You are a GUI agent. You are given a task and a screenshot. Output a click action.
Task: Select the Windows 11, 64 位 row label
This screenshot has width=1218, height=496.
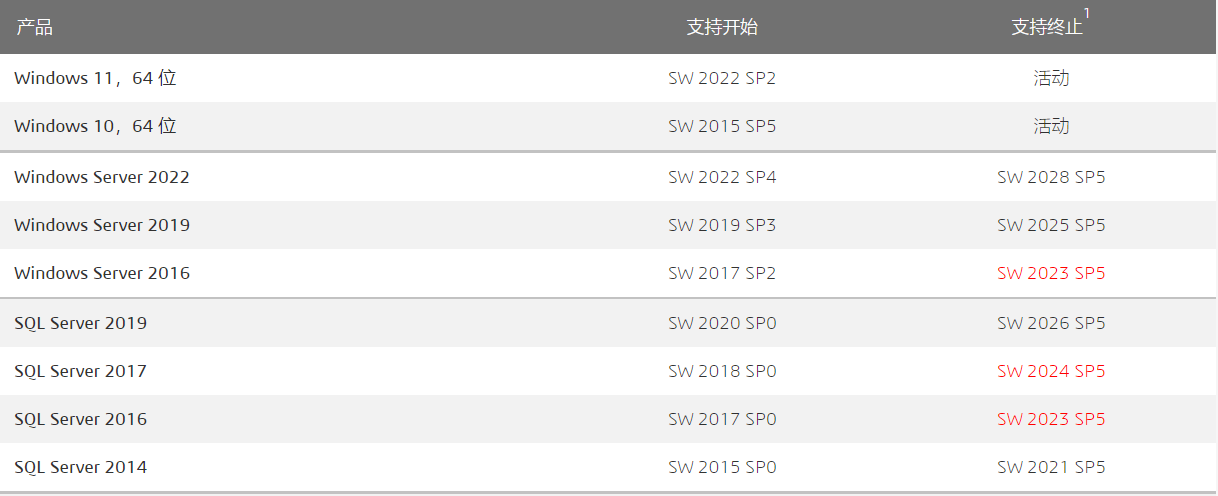click(x=95, y=78)
